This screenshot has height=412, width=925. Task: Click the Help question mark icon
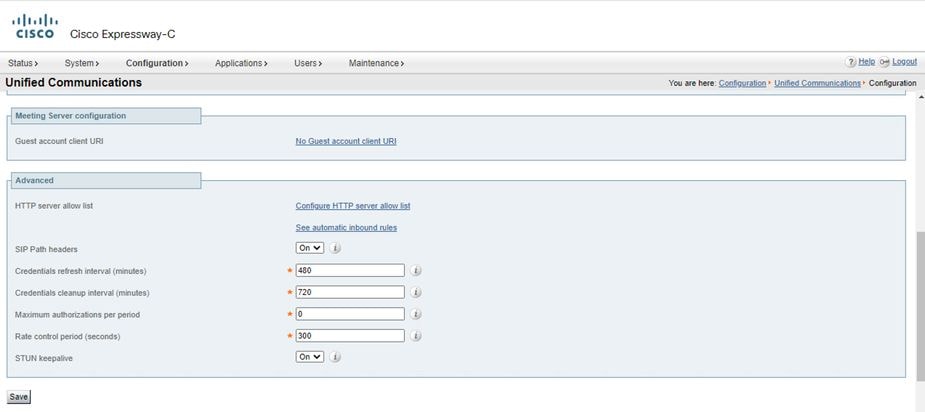851,62
